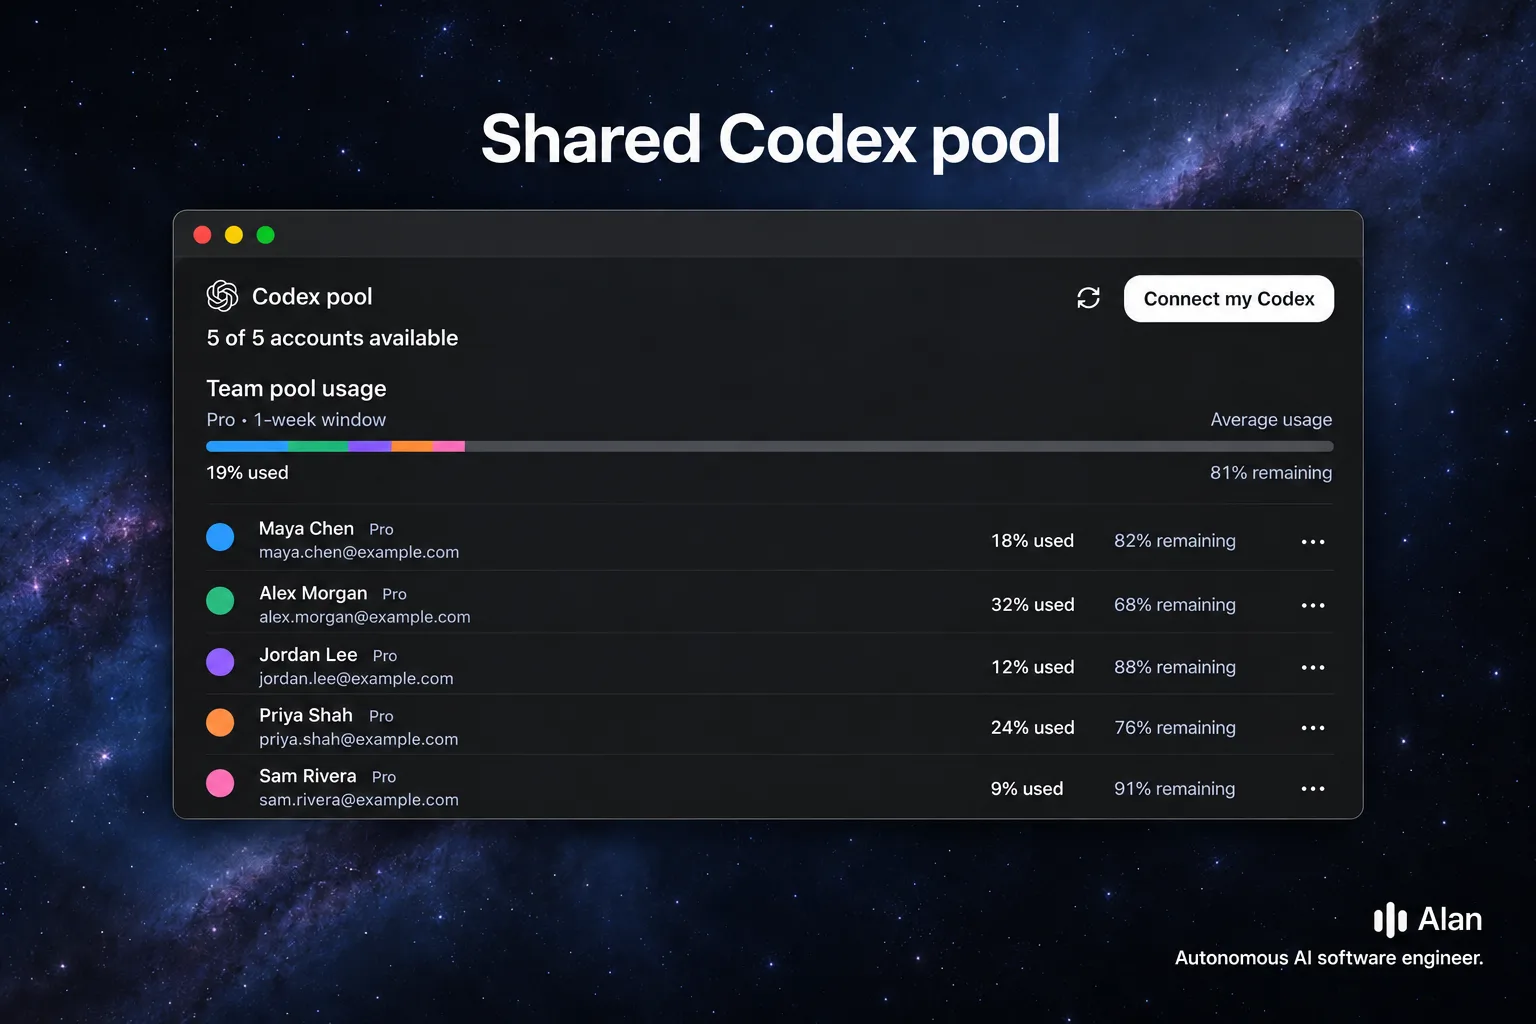The image size is (1536, 1024).
Task: Select the name Alex Morgan
Action: [313, 593]
